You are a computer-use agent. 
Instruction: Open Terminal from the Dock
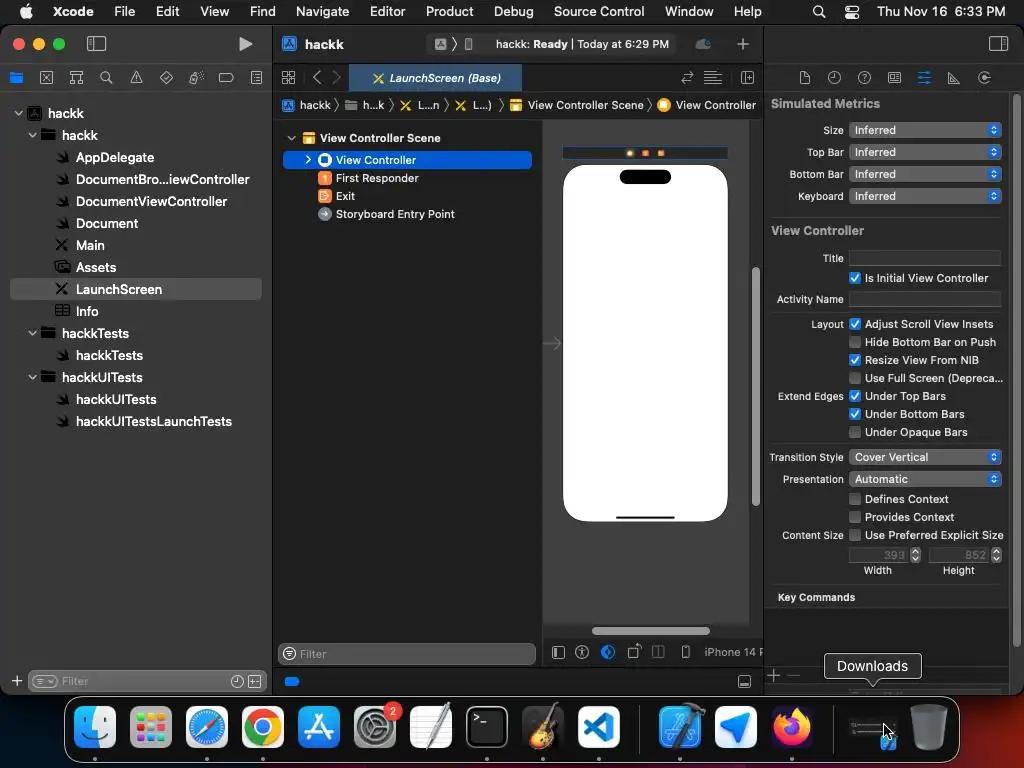pos(487,727)
